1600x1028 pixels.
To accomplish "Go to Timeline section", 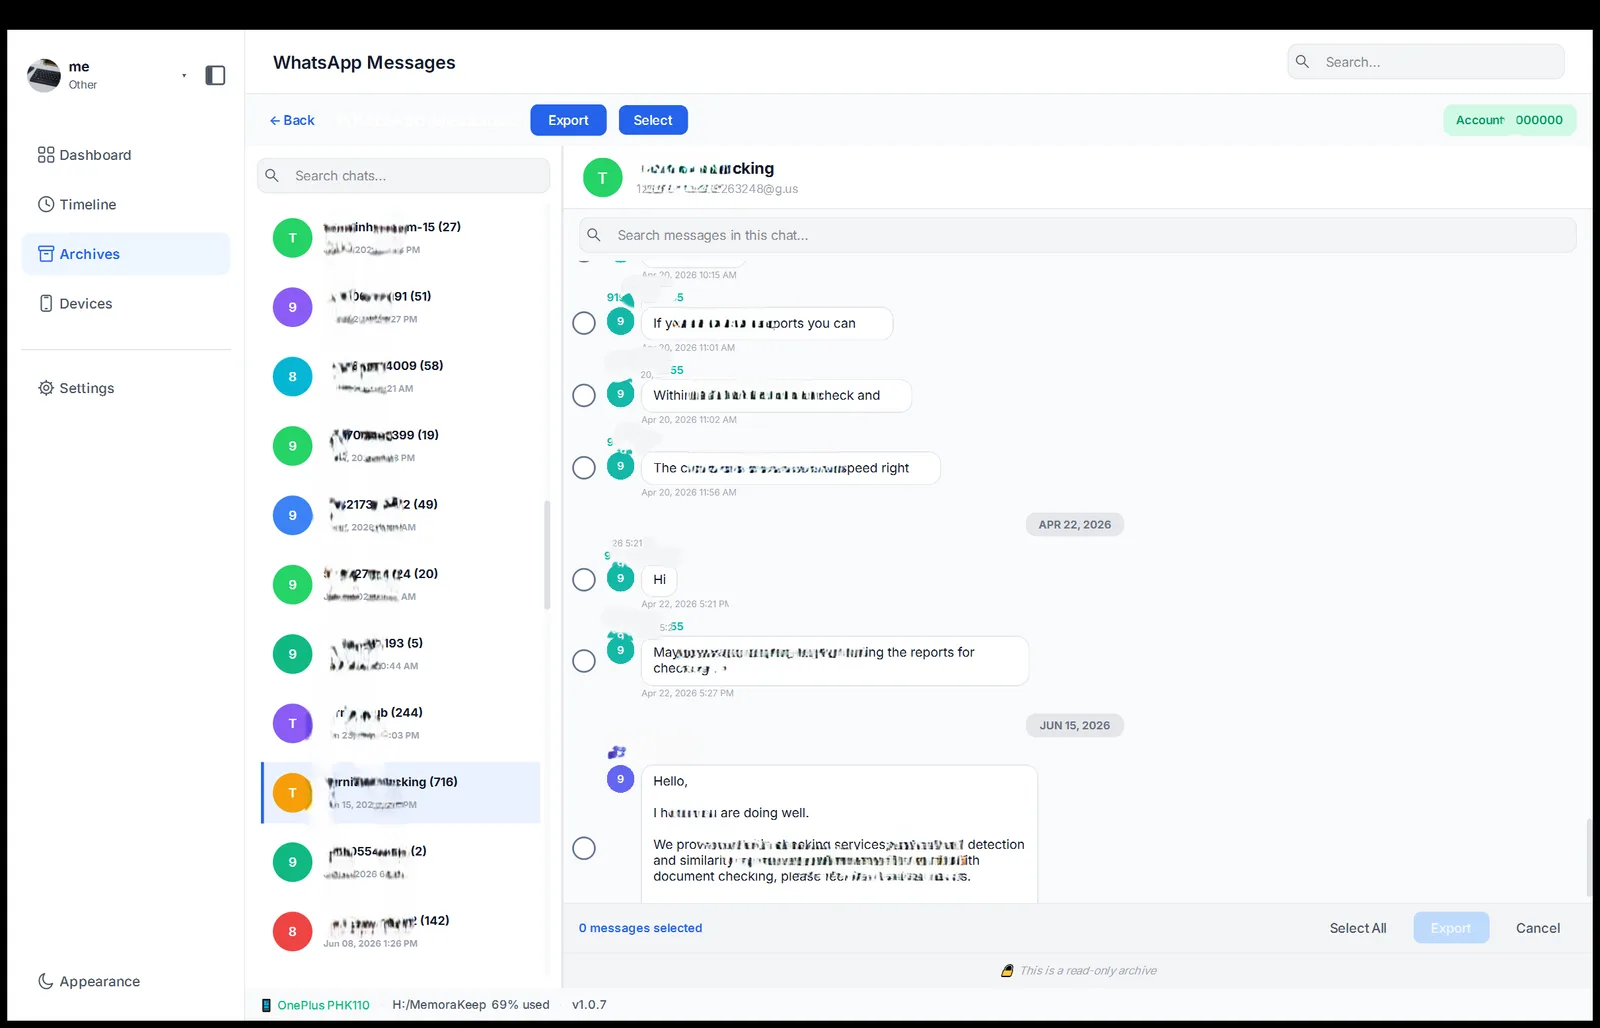I will click(126, 204).
